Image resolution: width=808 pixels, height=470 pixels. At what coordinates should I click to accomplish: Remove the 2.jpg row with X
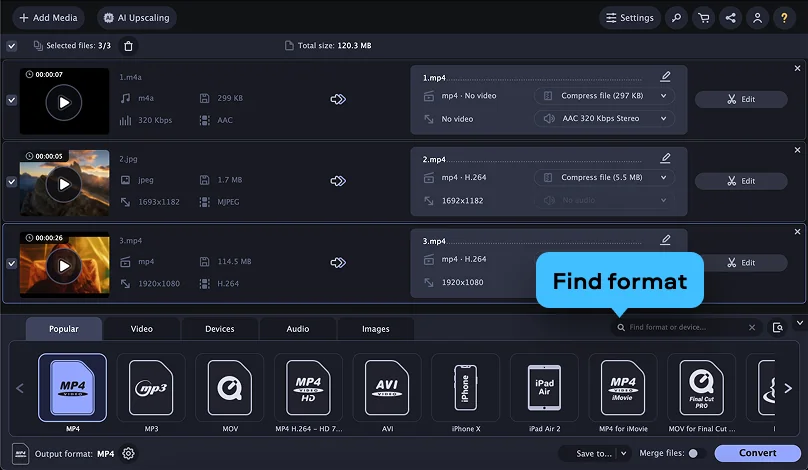(x=797, y=150)
